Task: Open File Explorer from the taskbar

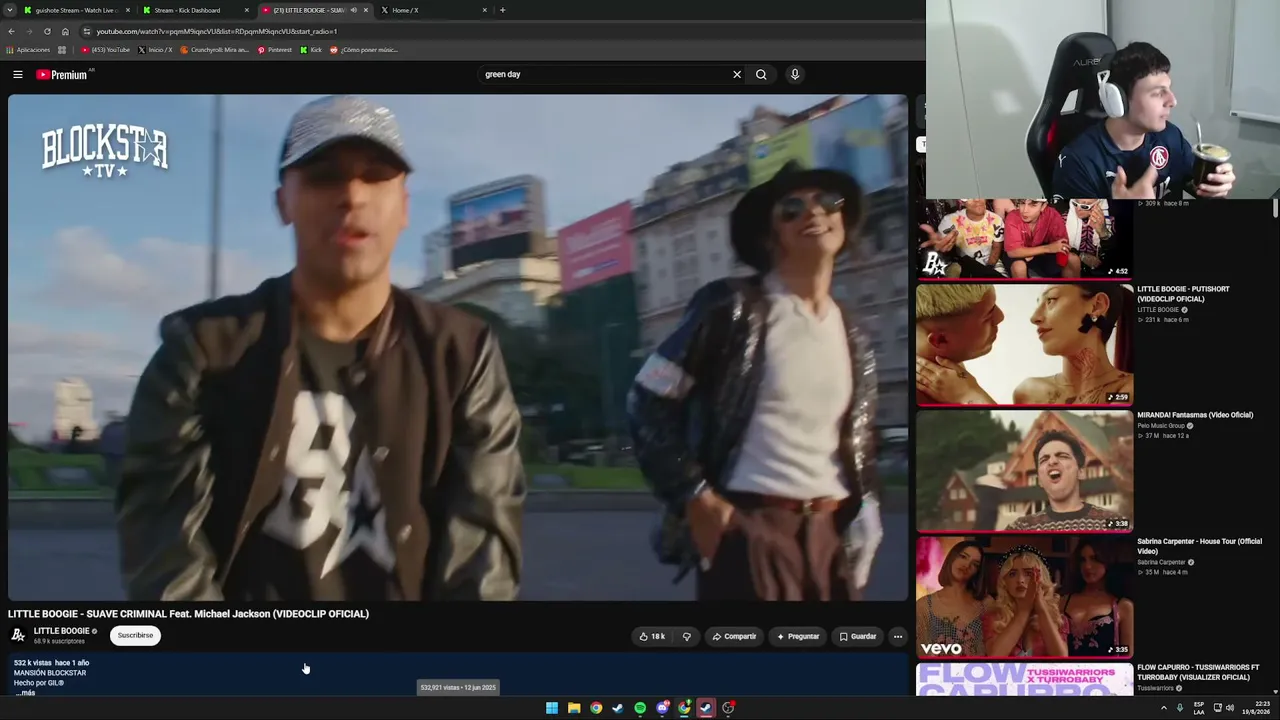Action: click(574, 708)
